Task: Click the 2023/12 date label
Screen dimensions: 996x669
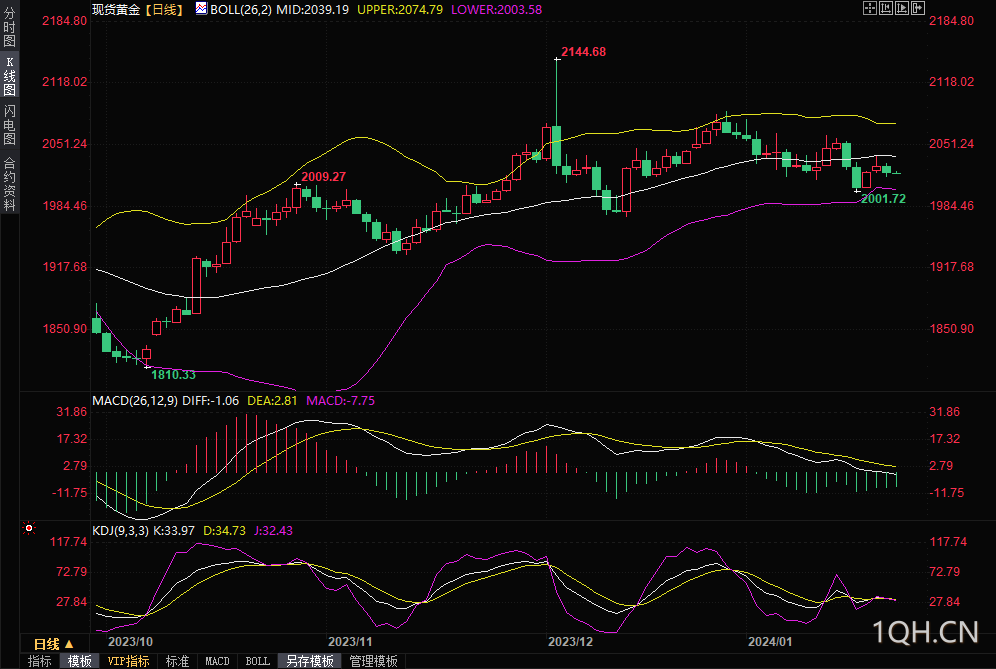Action: coord(570,641)
